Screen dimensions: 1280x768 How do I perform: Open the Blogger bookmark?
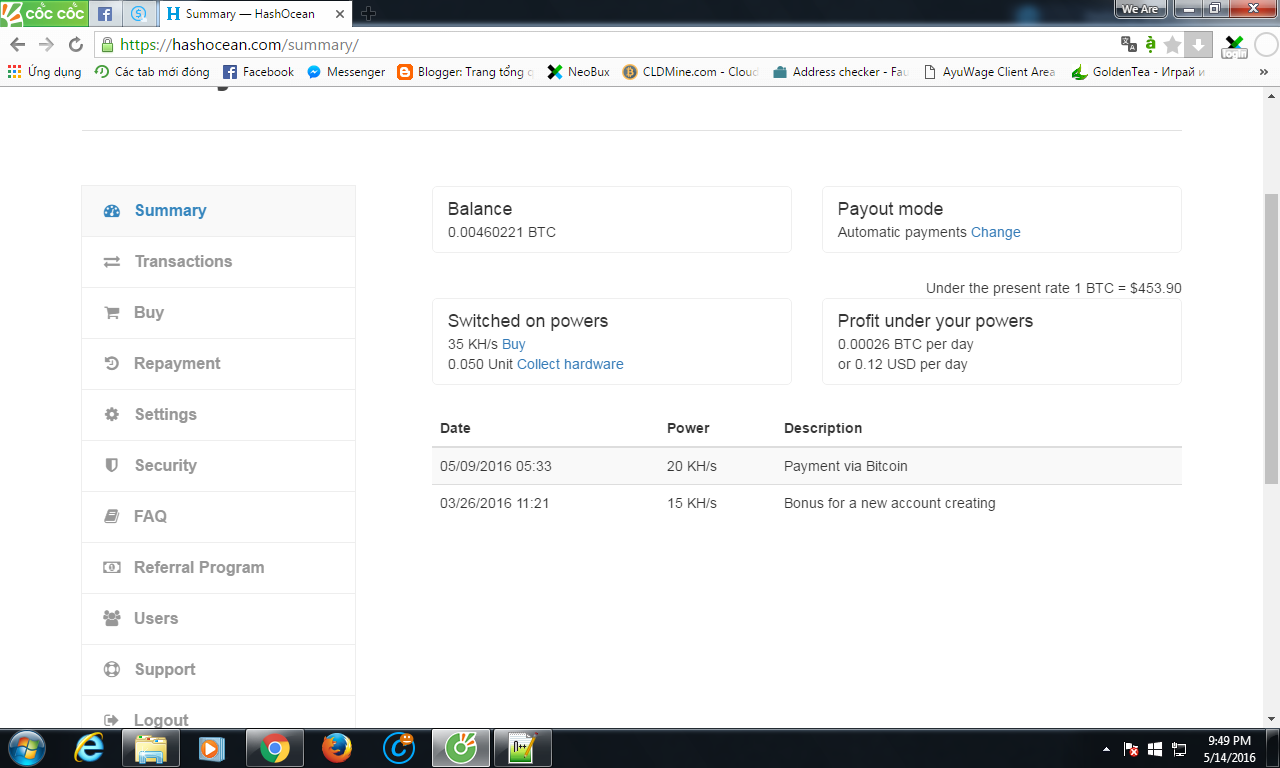[x=465, y=72]
